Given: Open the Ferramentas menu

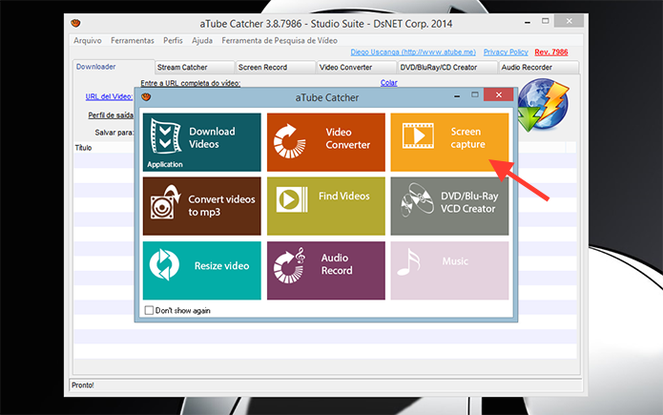Looking at the screenshot, I should point(132,41).
